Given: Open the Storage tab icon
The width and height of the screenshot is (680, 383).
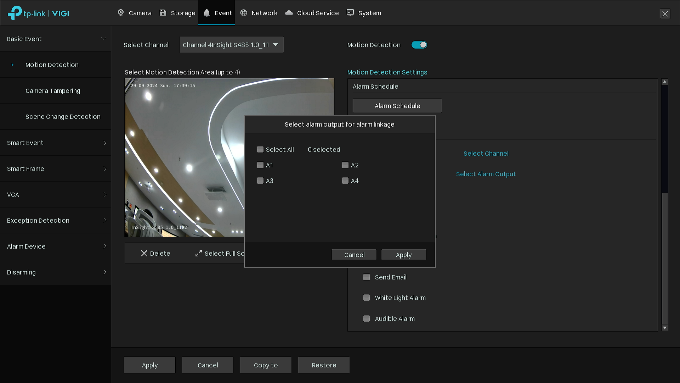Looking at the screenshot, I should [163, 13].
